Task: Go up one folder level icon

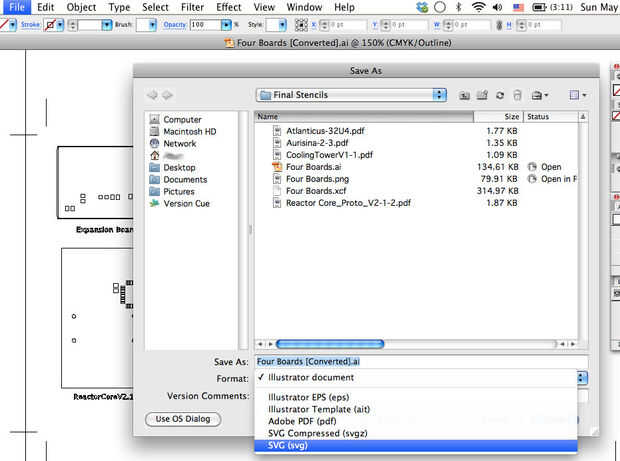Action: [464, 95]
